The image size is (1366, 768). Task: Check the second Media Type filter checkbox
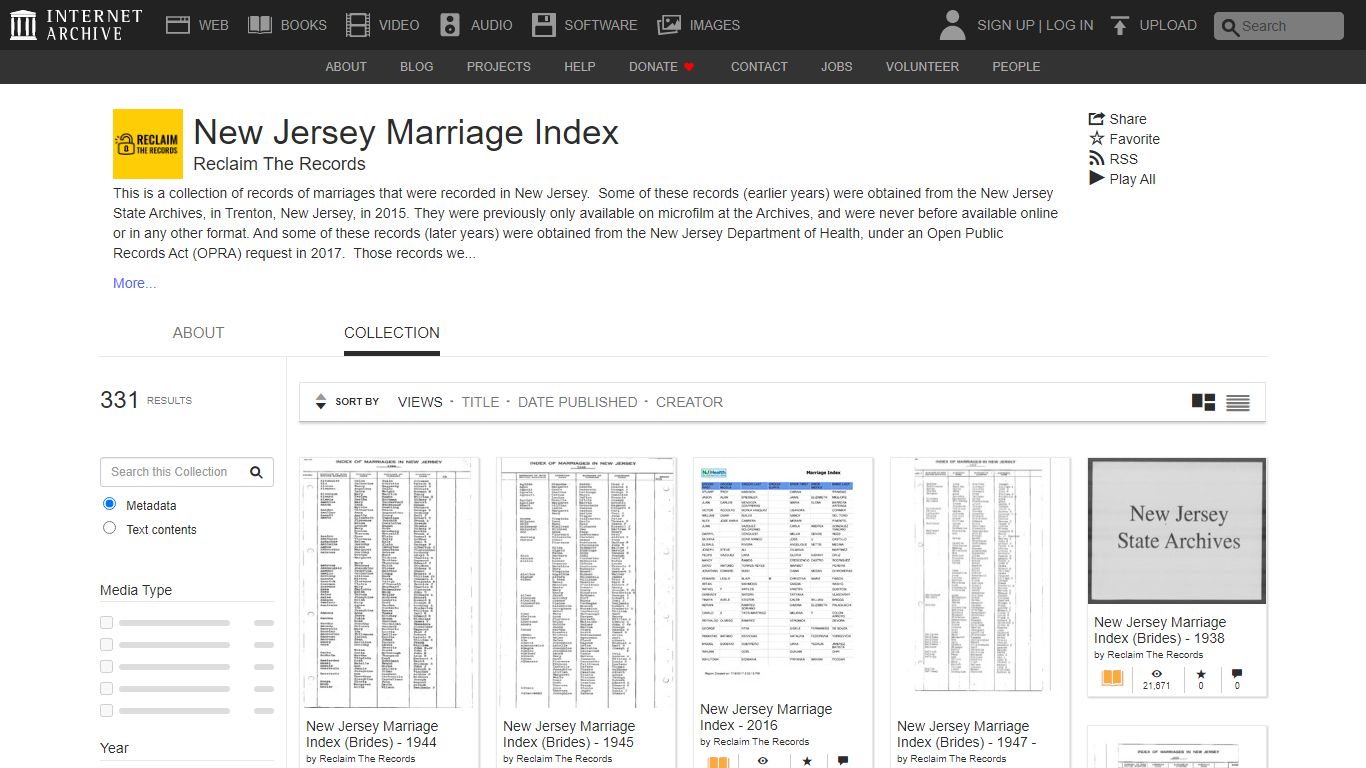[x=107, y=644]
